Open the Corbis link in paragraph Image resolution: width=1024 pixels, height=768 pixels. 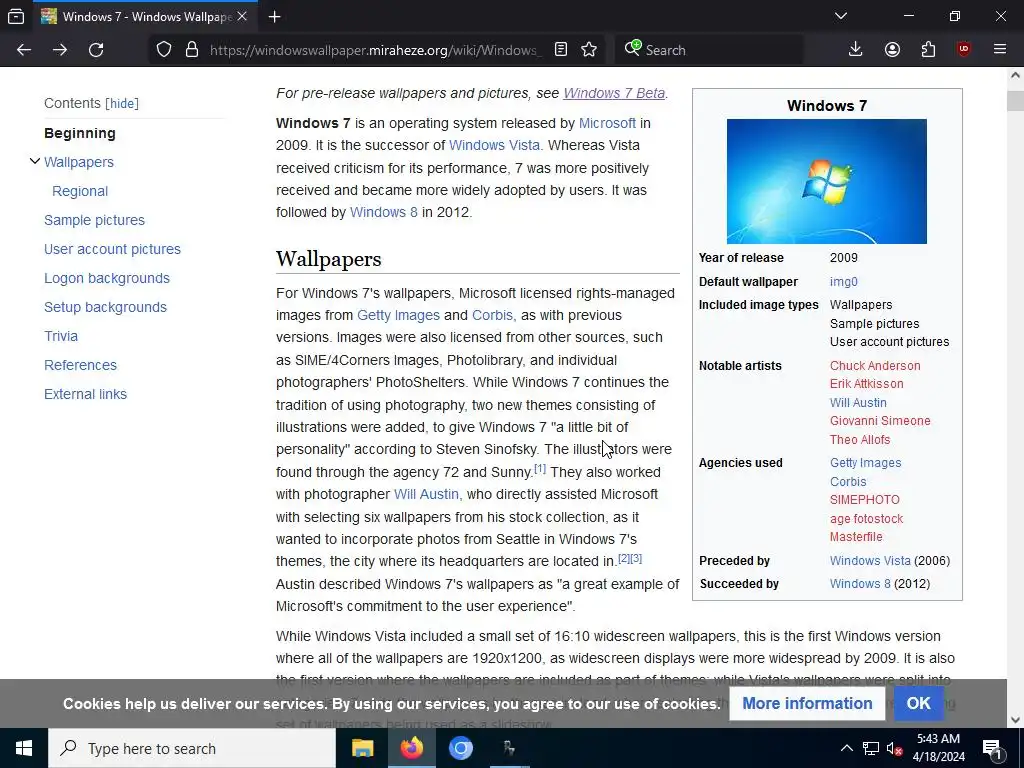tap(492, 315)
